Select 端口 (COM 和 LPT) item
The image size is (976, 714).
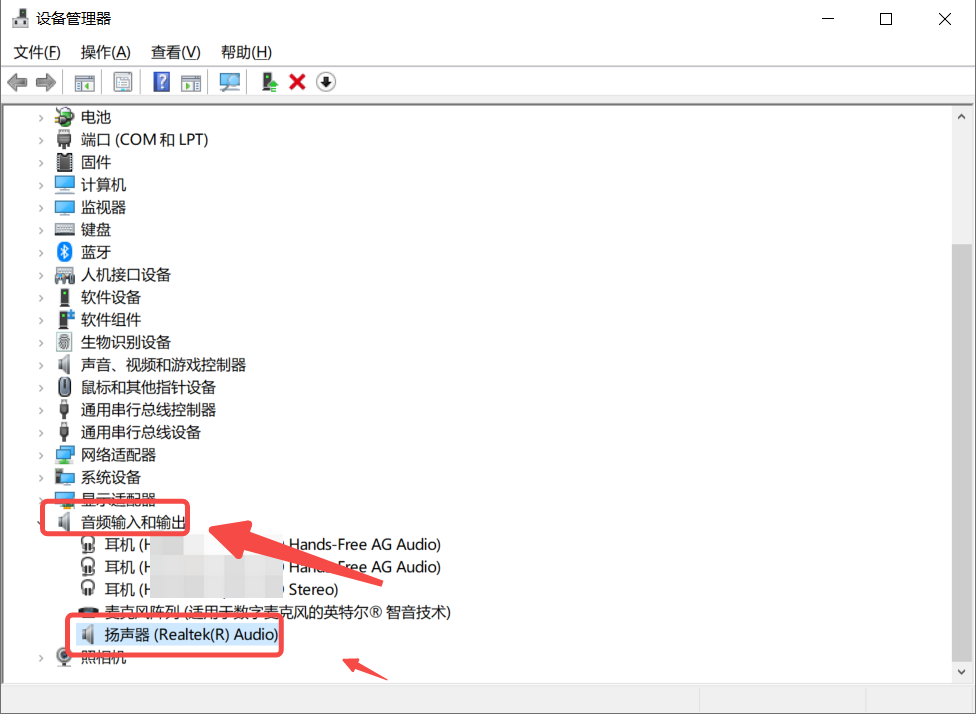tap(144, 140)
